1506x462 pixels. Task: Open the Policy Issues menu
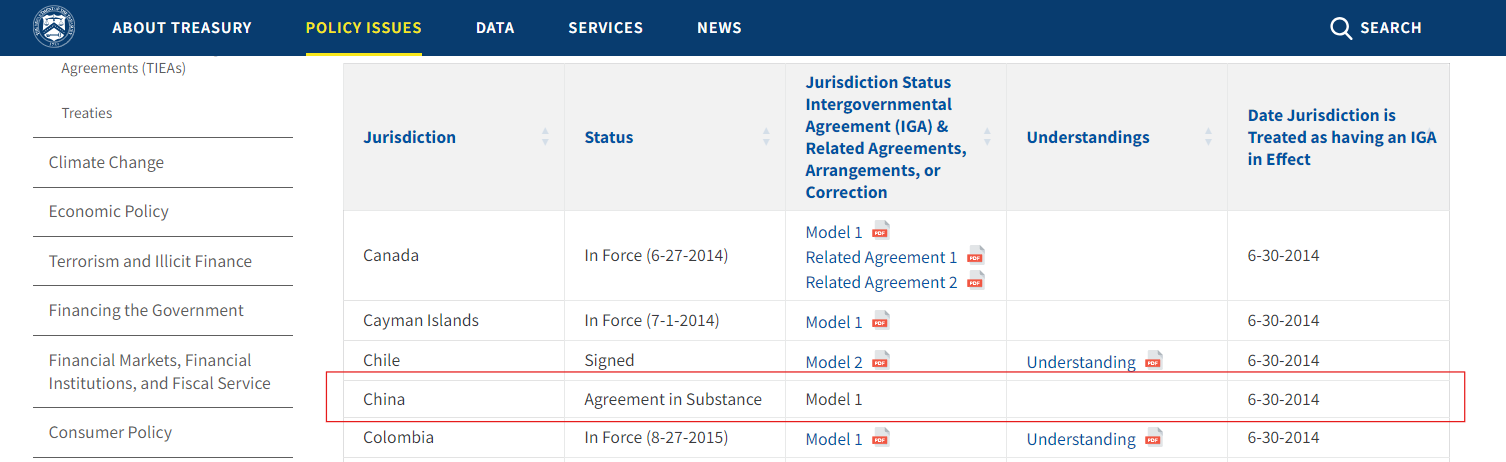364,28
